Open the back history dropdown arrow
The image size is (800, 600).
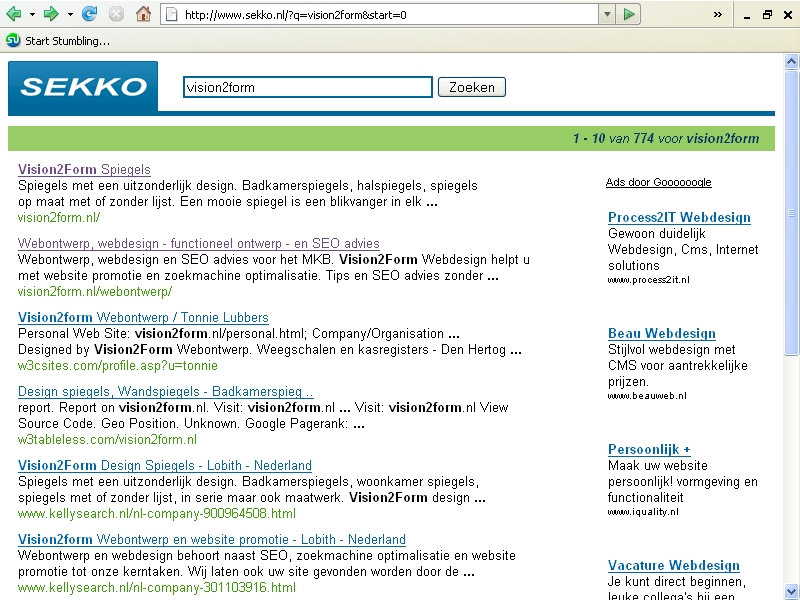tap(32, 14)
